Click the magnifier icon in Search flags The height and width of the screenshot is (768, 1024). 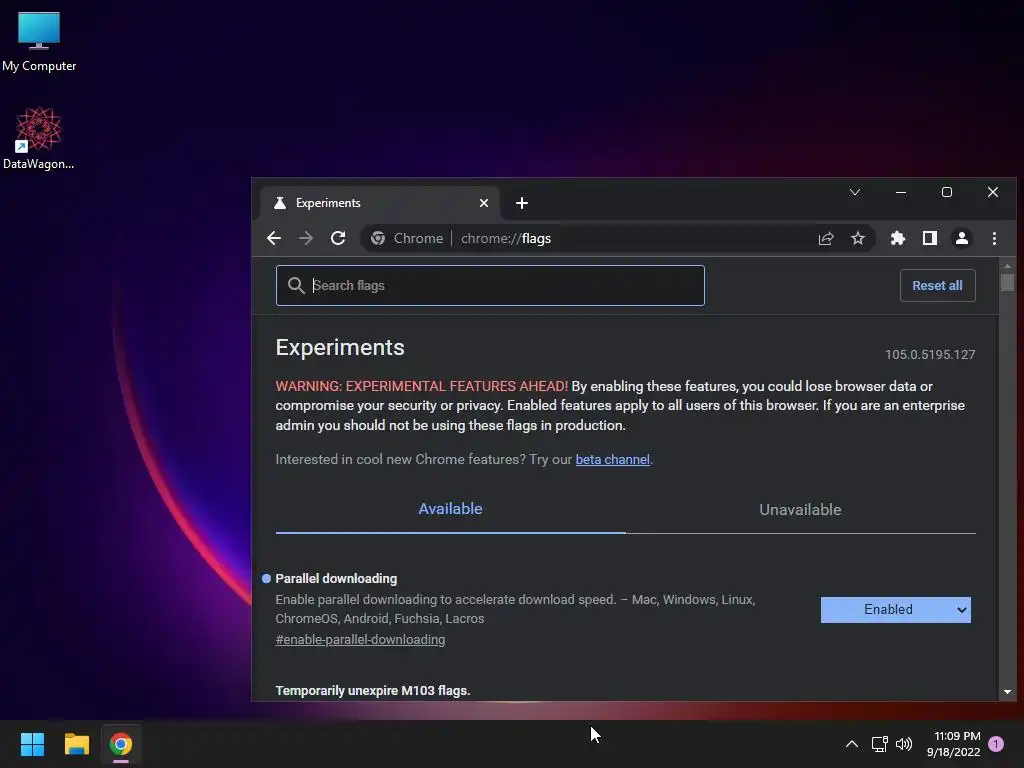pos(296,285)
